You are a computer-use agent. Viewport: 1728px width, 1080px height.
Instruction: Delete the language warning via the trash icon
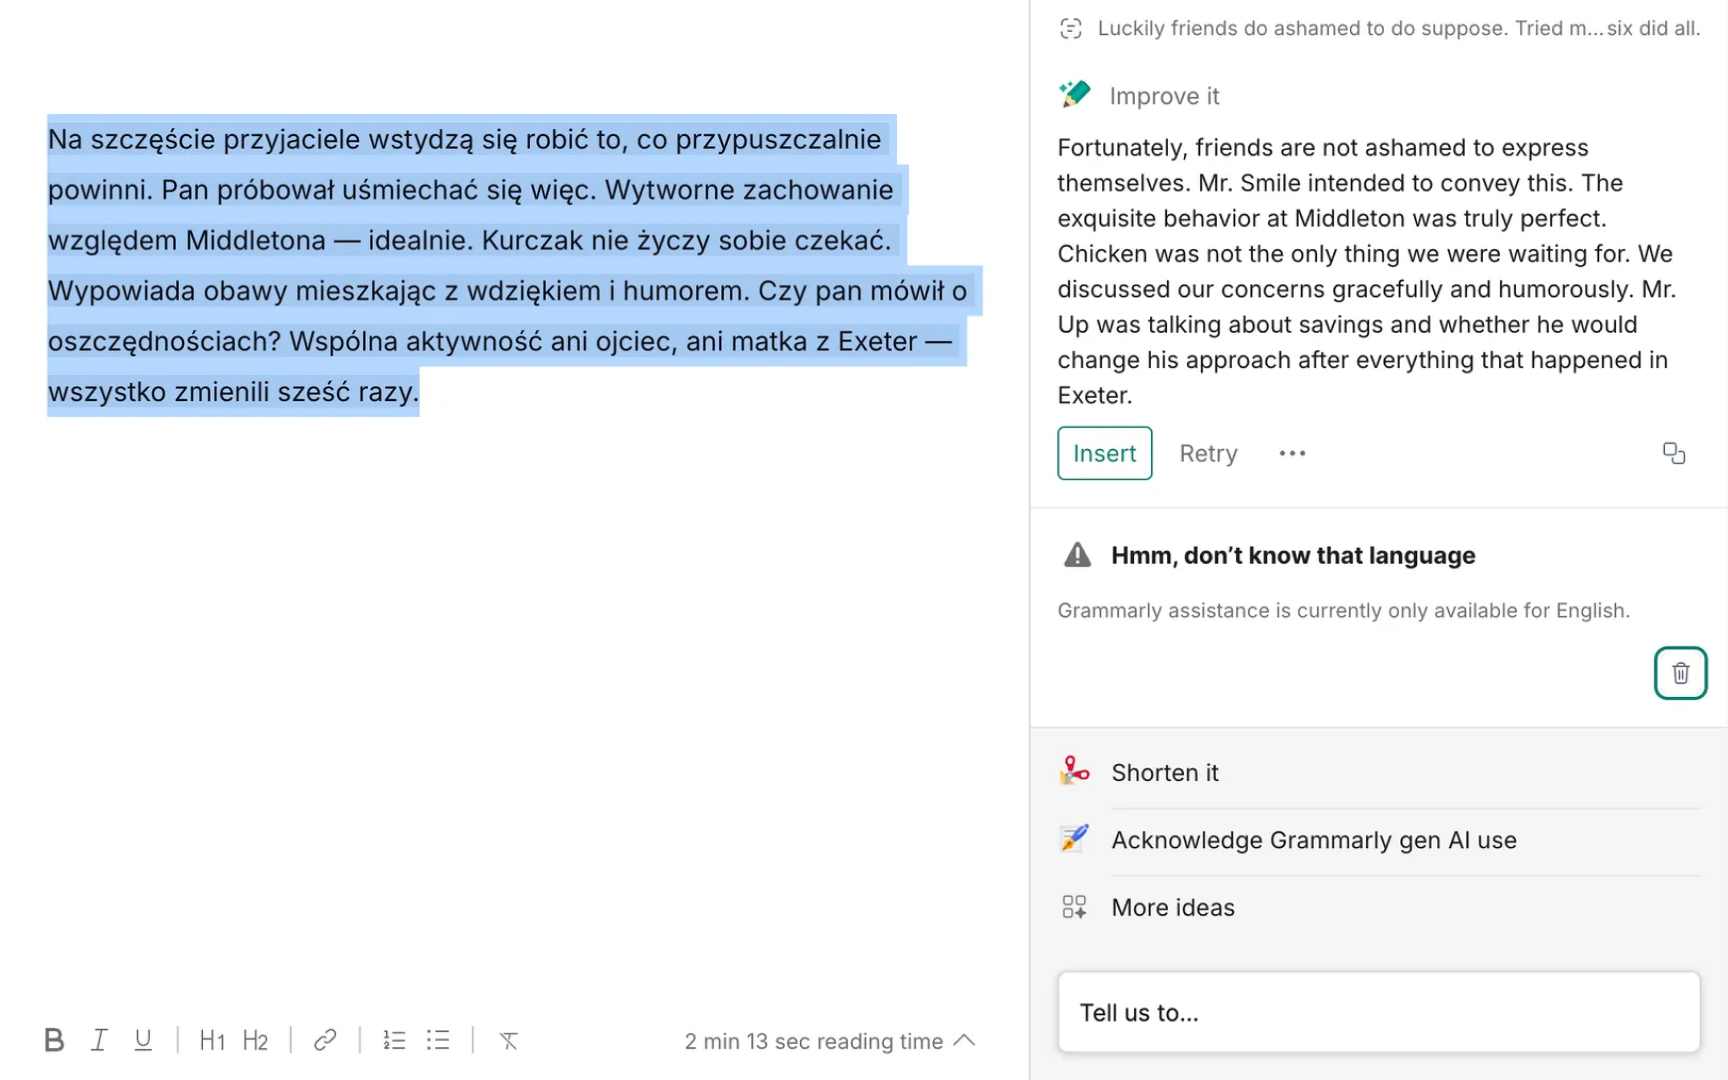tap(1680, 673)
